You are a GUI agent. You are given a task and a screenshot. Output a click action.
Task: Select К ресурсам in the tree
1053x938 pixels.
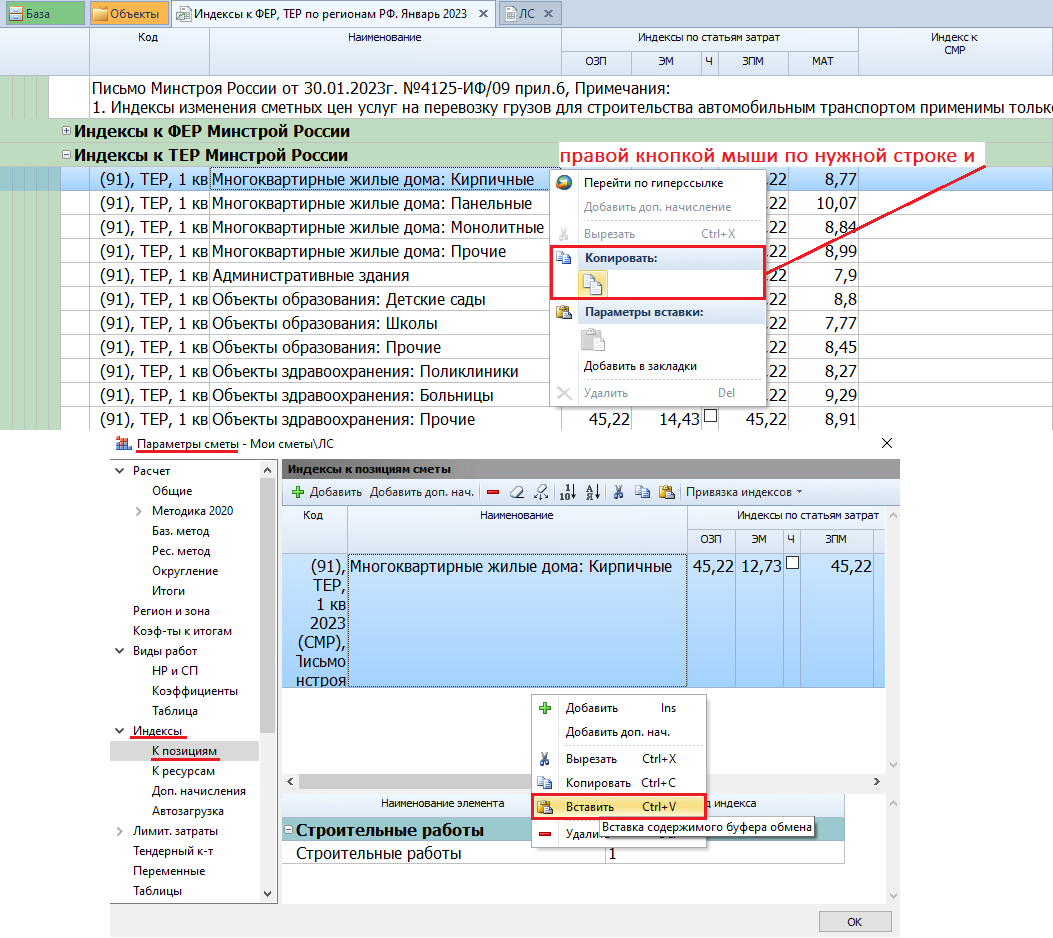point(183,771)
